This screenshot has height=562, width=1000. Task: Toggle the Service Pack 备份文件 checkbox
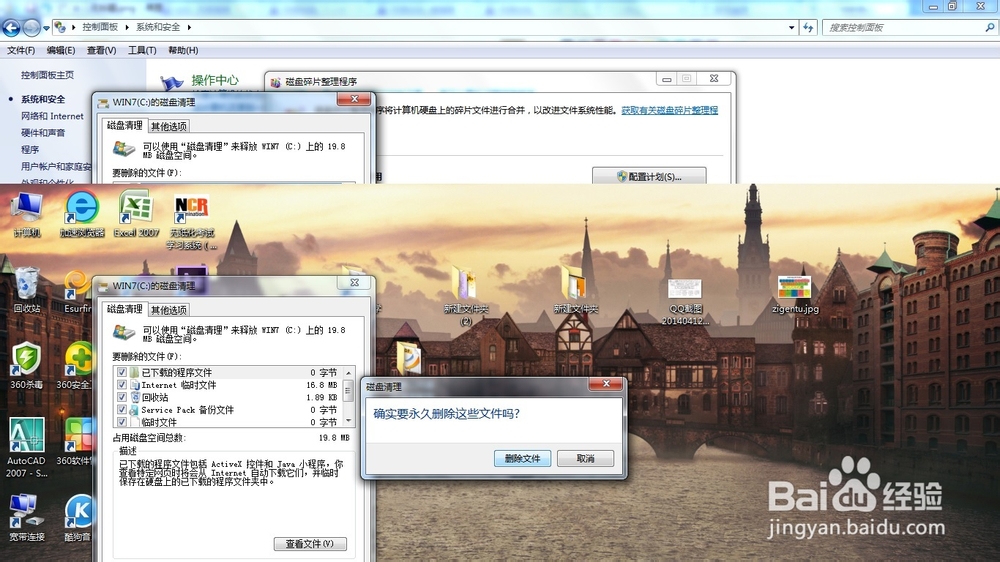click(122, 410)
